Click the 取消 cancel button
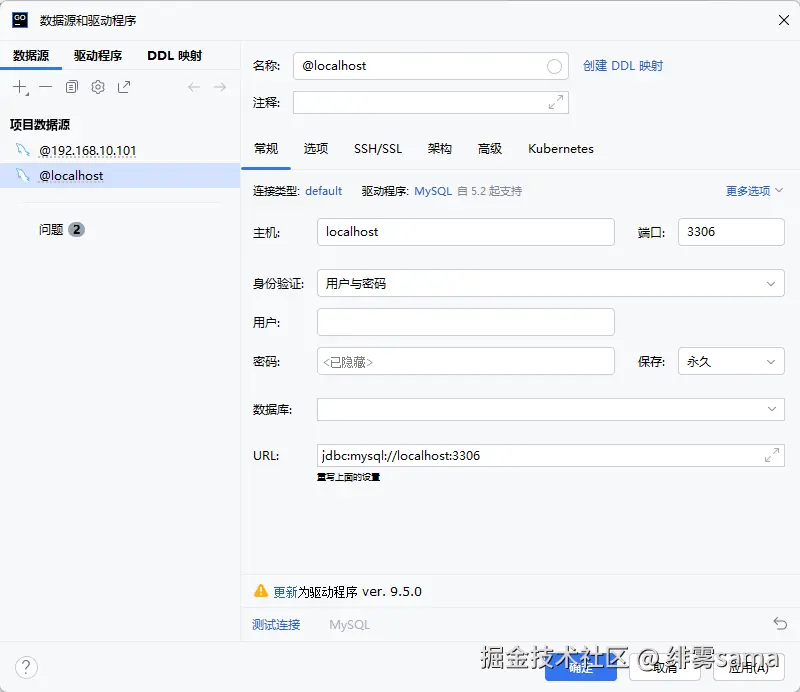The width and height of the screenshot is (800, 692). coord(665,667)
